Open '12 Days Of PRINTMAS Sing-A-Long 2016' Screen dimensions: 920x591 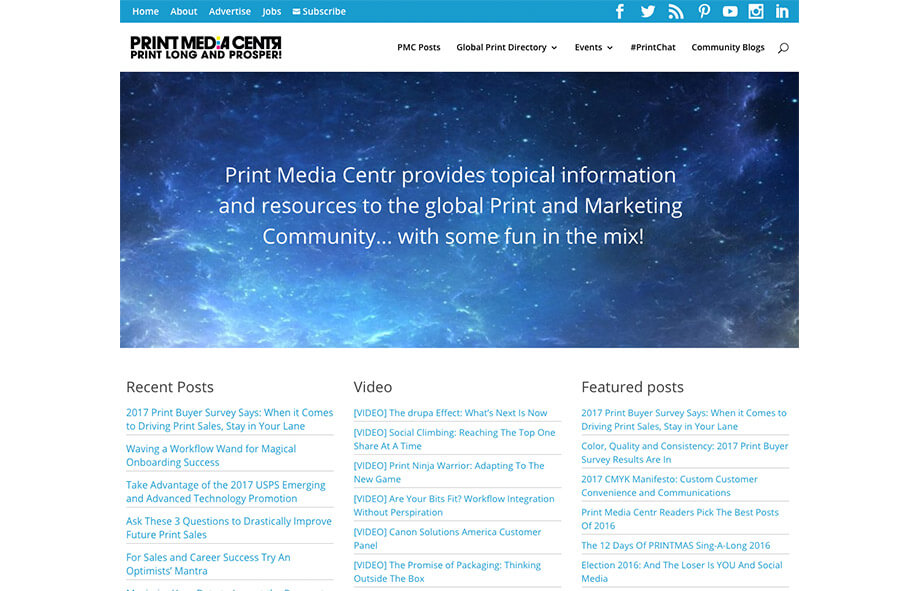pos(675,545)
